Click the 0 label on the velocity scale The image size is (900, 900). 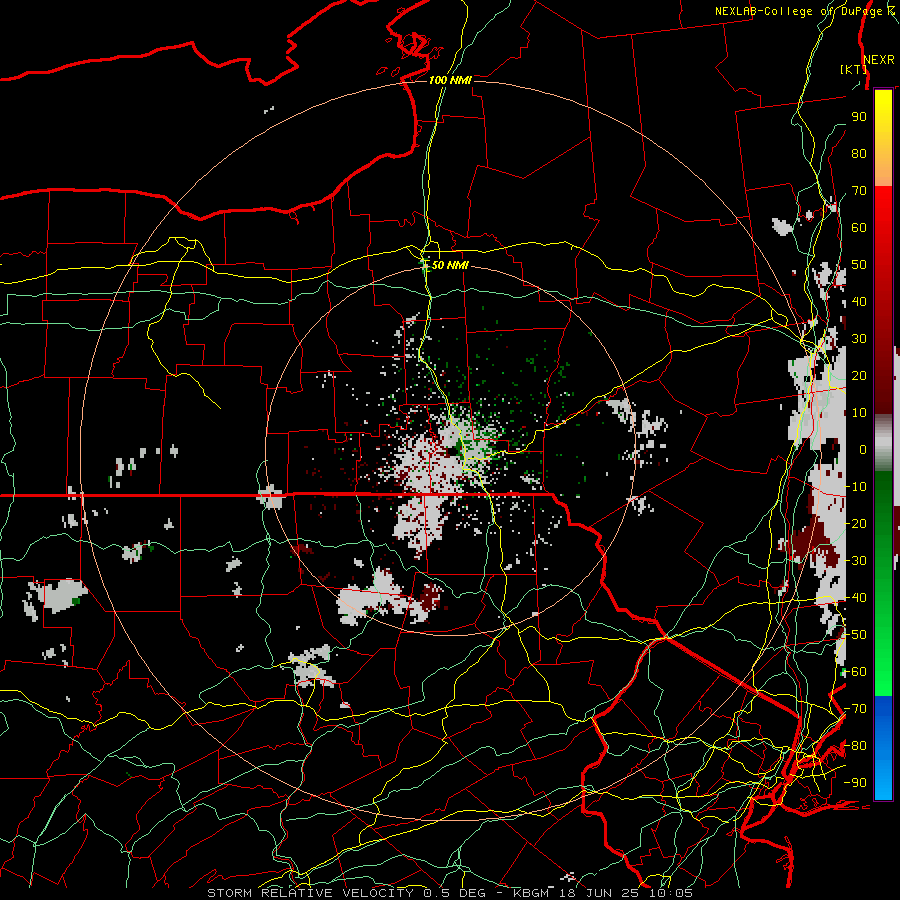coord(863,449)
